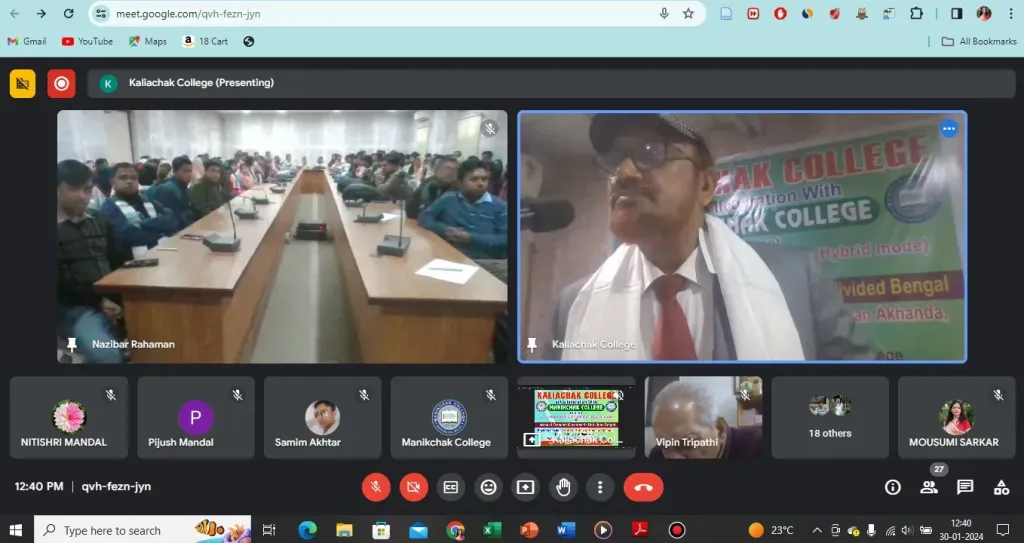1024x543 pixels.
Task: Open the All Bookmarks folder
Action: click(979, 41)
